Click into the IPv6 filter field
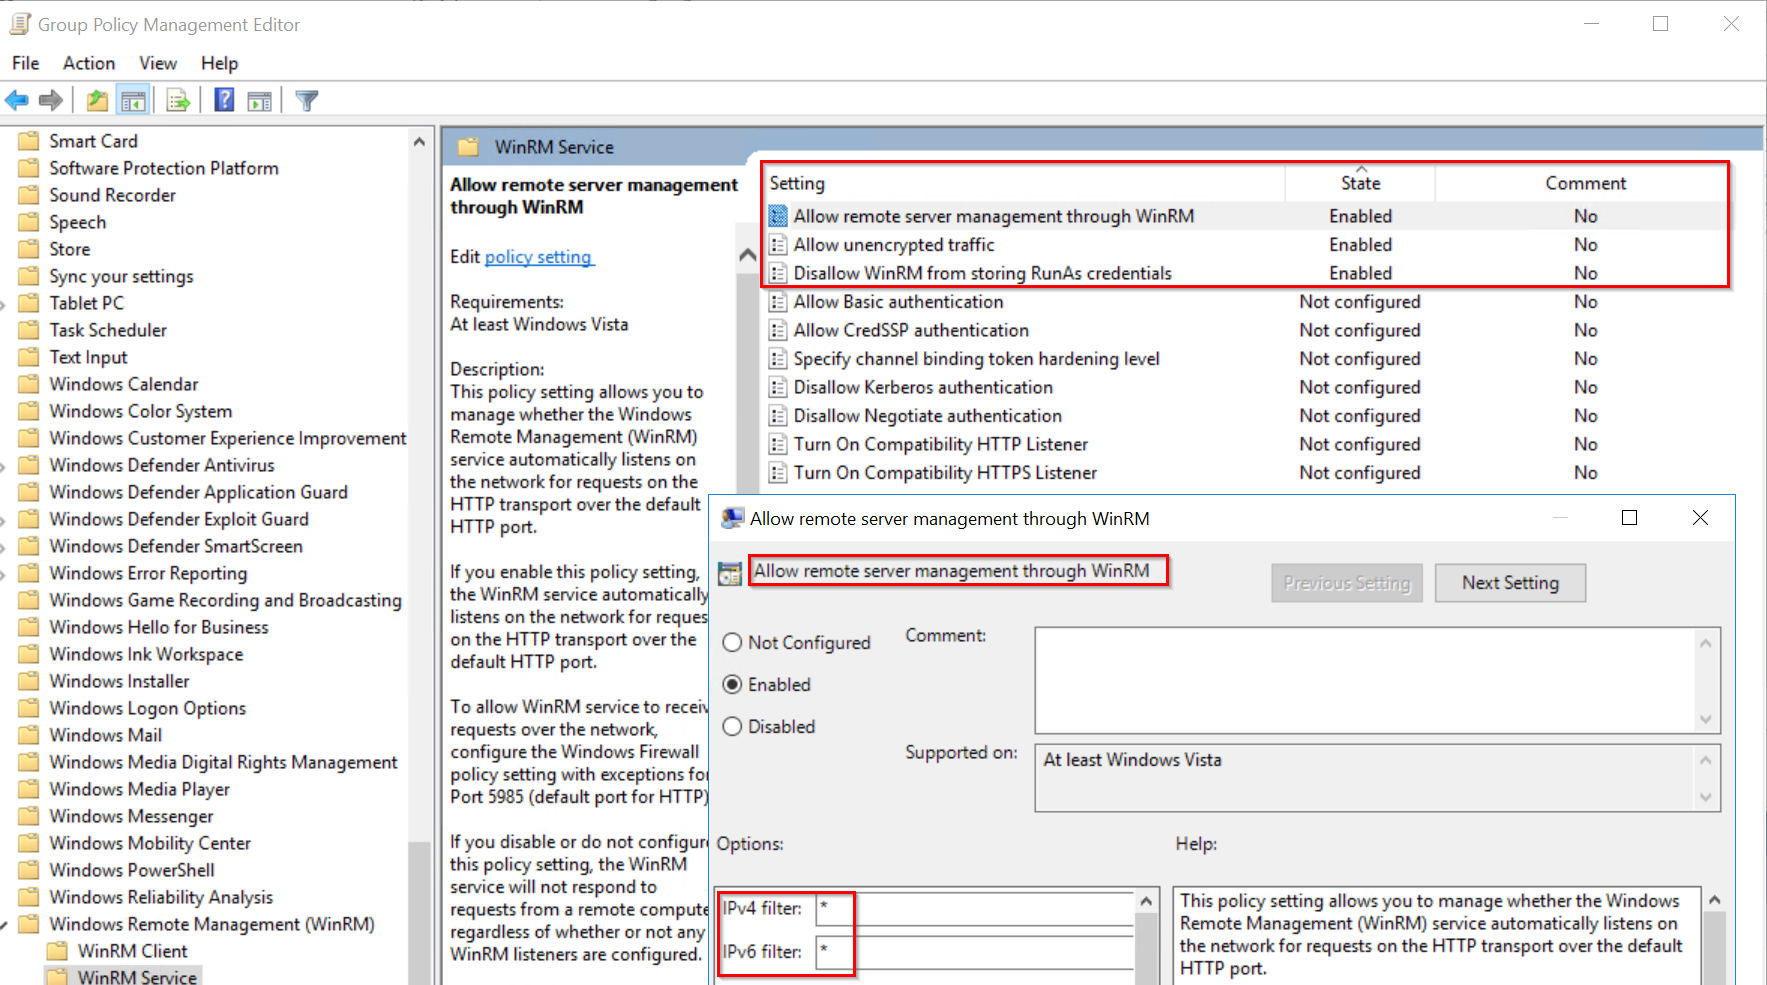This screenshot has height=985, width=1767. tap(975, 952)
